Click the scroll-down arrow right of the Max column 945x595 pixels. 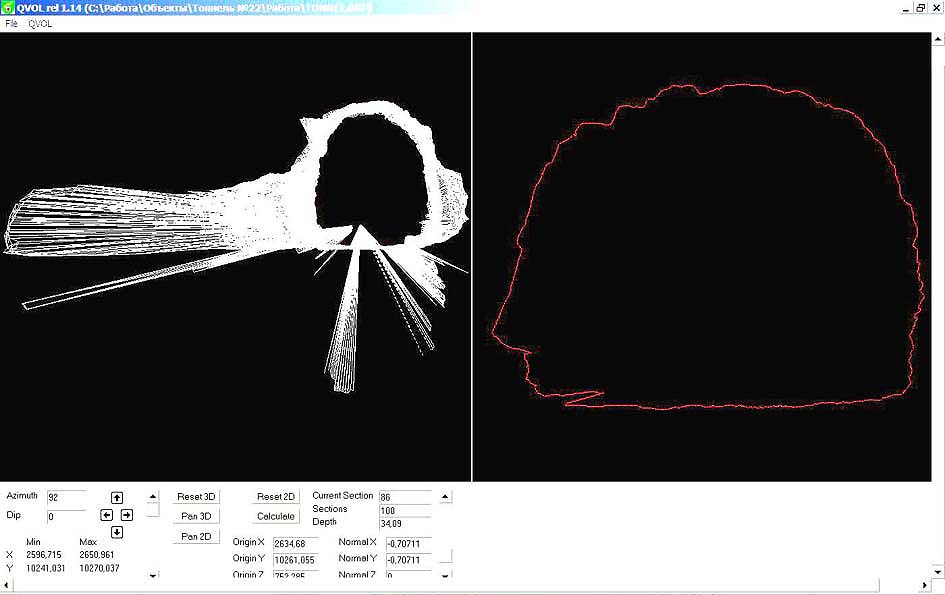click(153, 575)
